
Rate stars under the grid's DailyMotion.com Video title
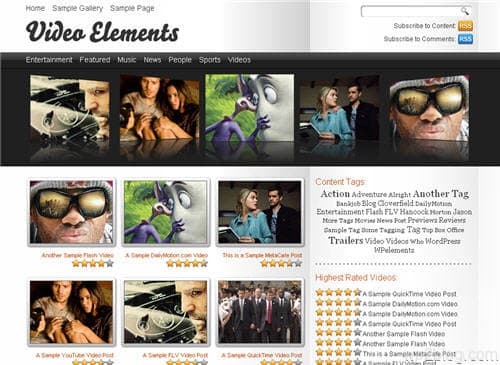pos(187,264)
